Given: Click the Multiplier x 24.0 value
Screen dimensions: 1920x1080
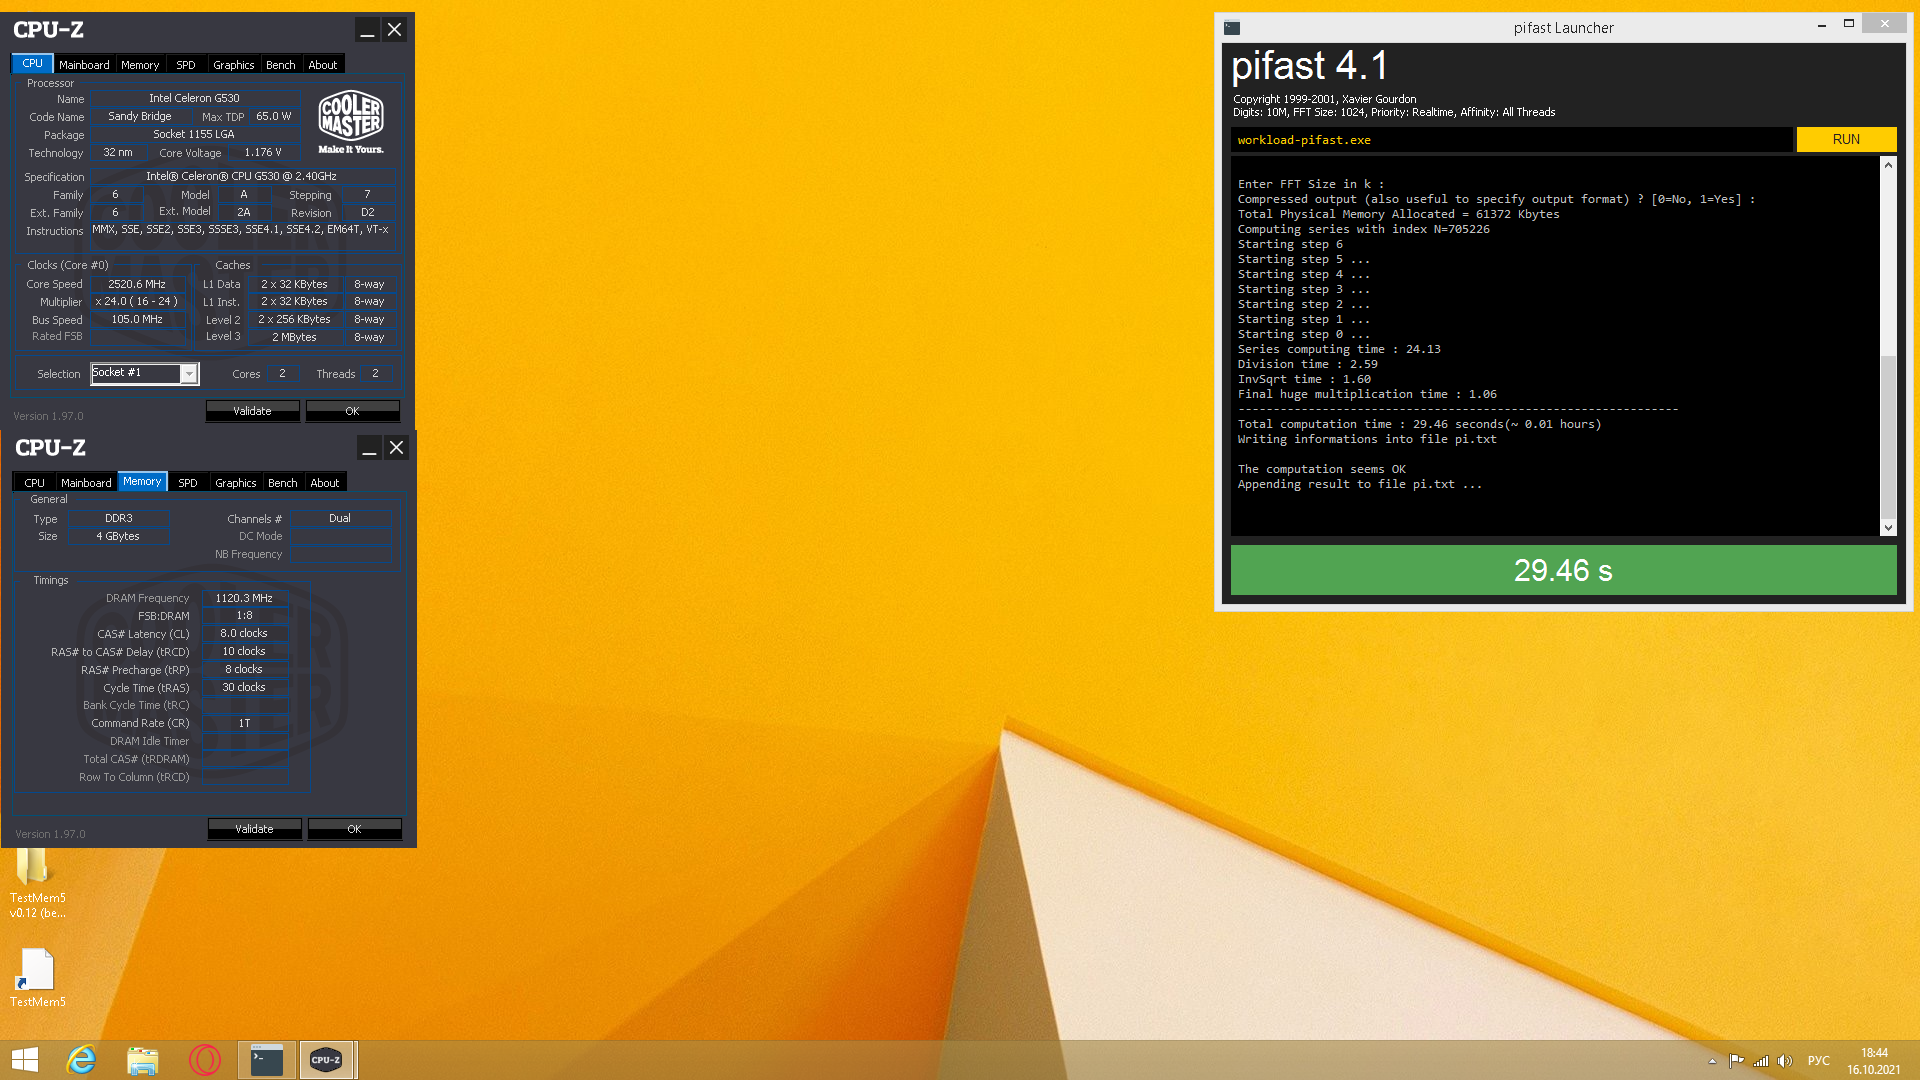Looking at the screenshot, I should 138,301.
